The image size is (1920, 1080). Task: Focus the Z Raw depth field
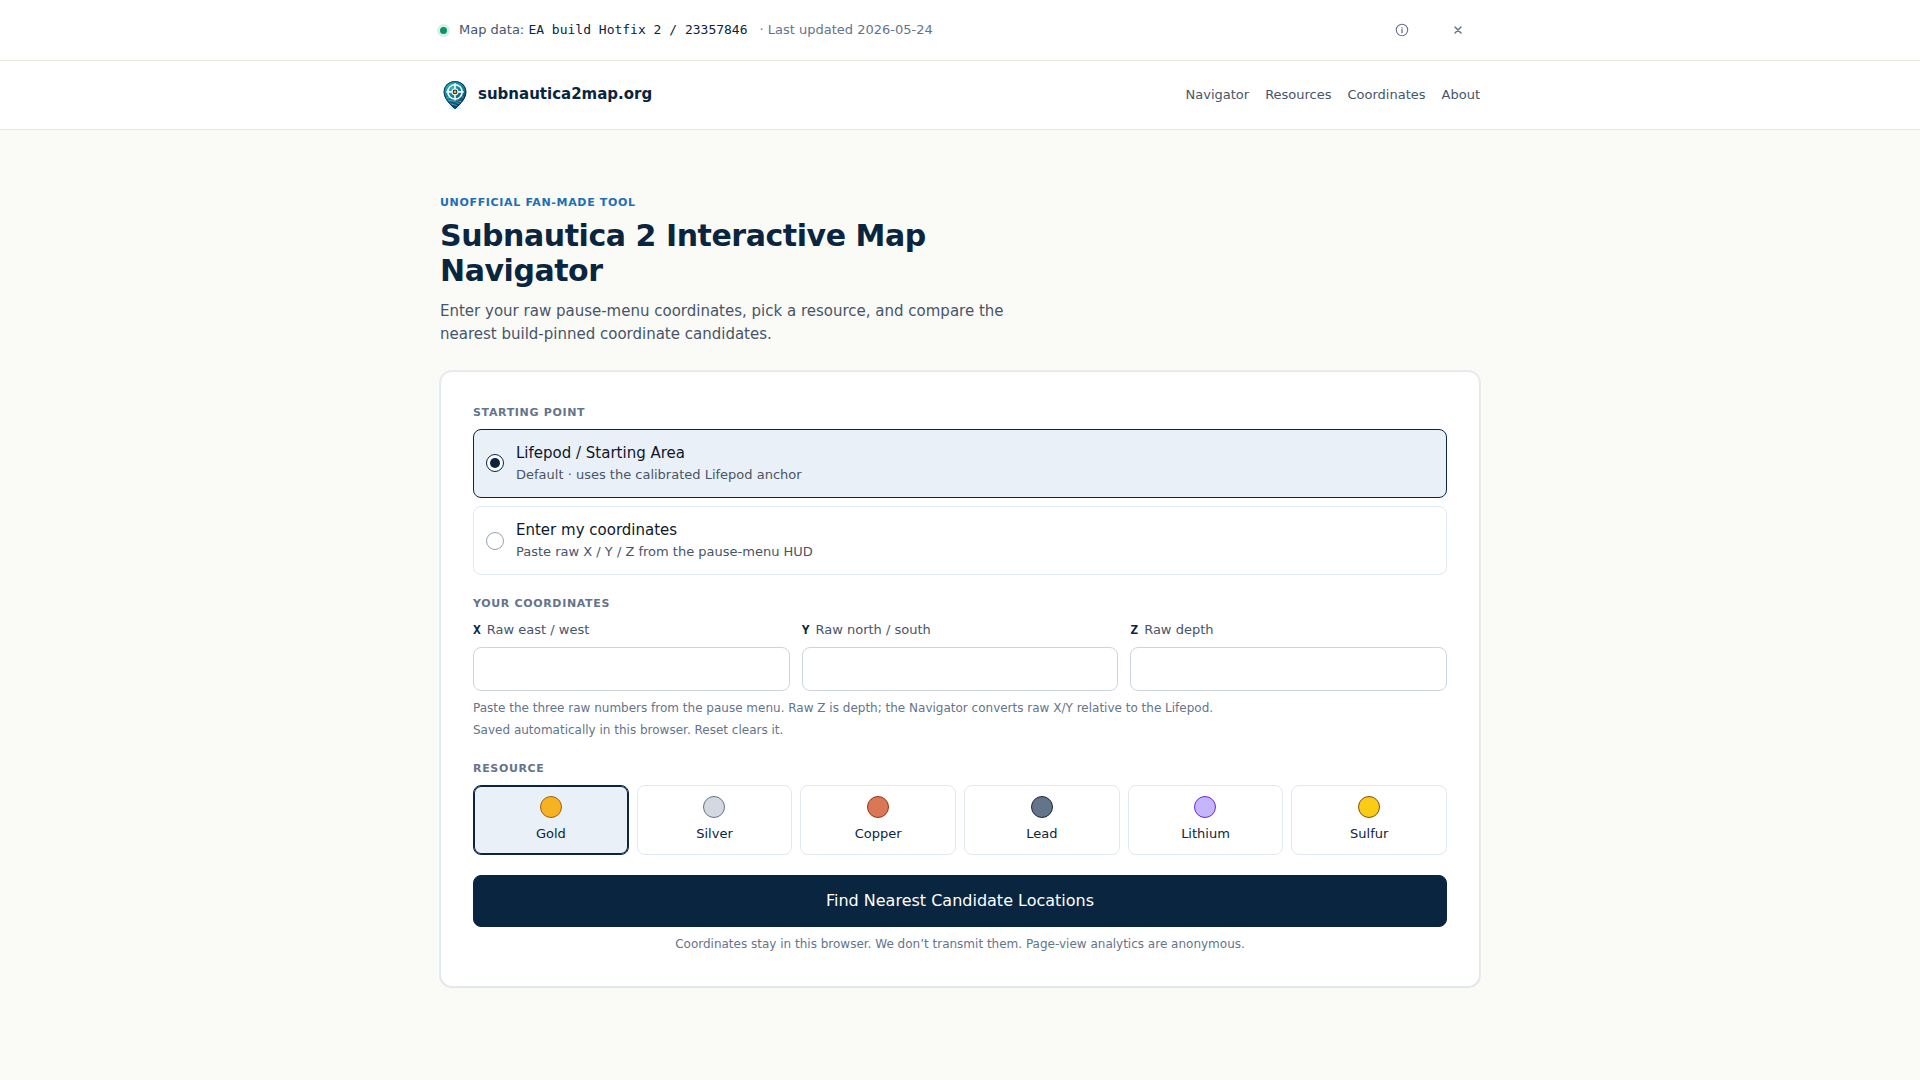[x=1288, y=669]
